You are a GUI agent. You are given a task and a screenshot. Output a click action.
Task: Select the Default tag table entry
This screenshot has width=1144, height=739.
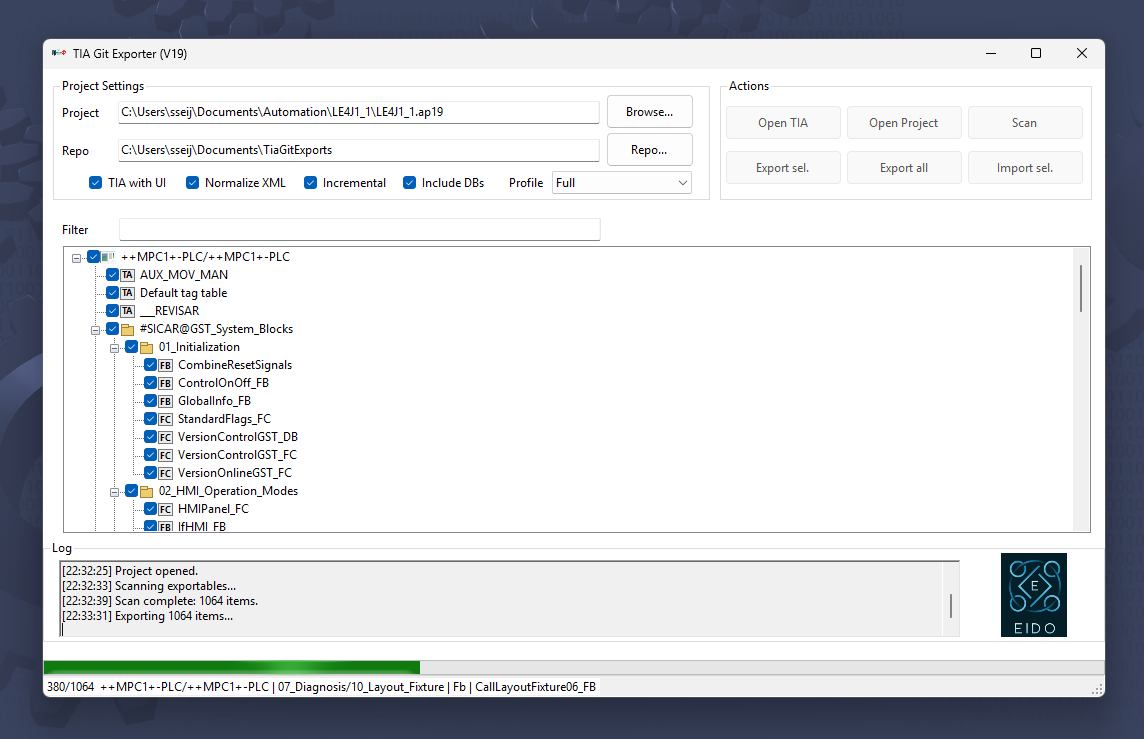183,293
